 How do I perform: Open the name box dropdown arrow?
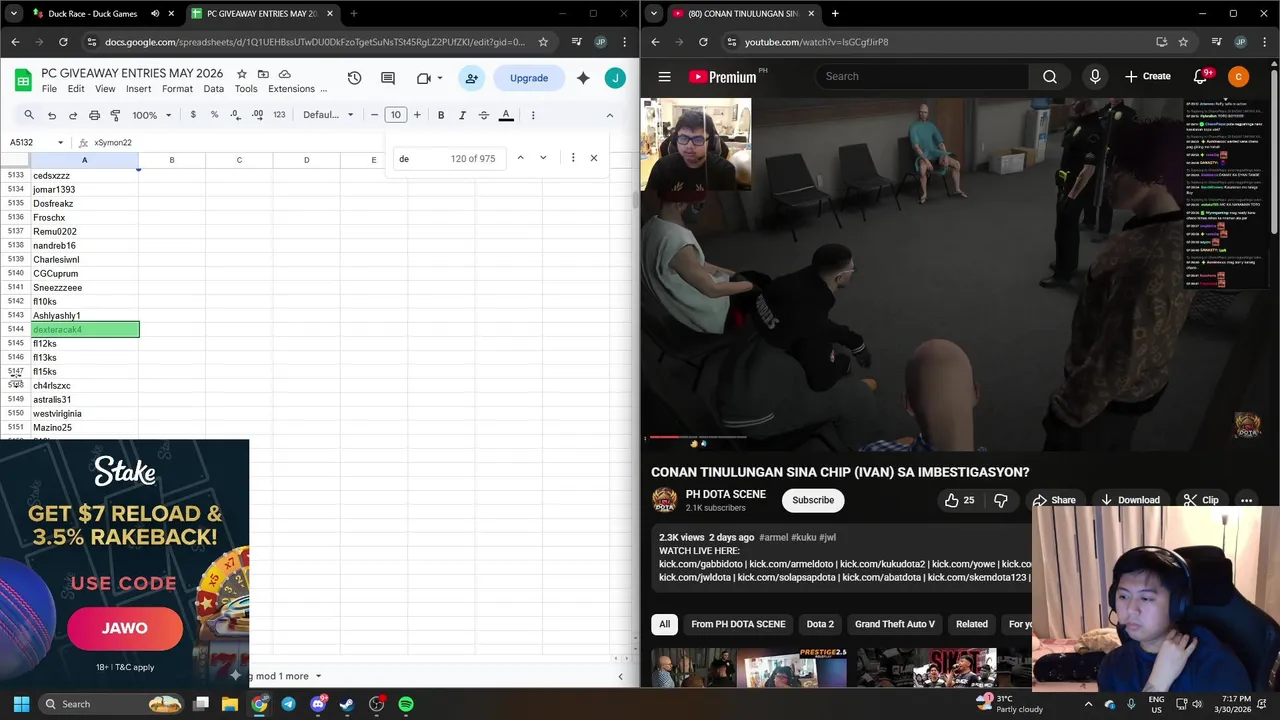60,143
